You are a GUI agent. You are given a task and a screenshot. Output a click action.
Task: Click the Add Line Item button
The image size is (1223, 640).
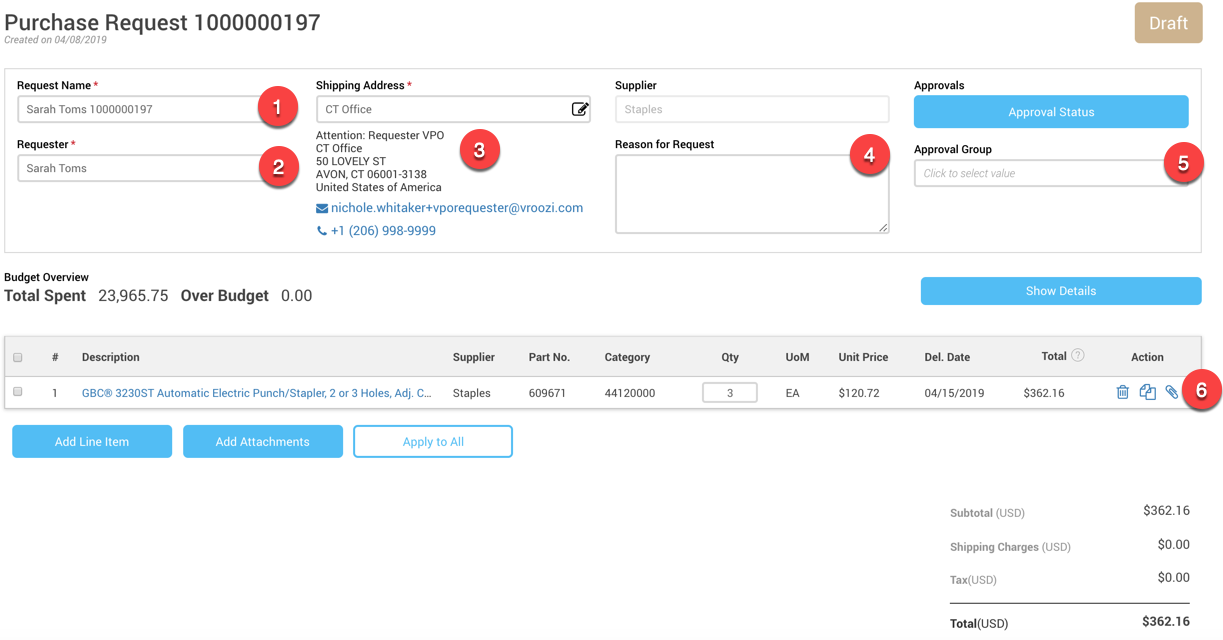(92, 441)
